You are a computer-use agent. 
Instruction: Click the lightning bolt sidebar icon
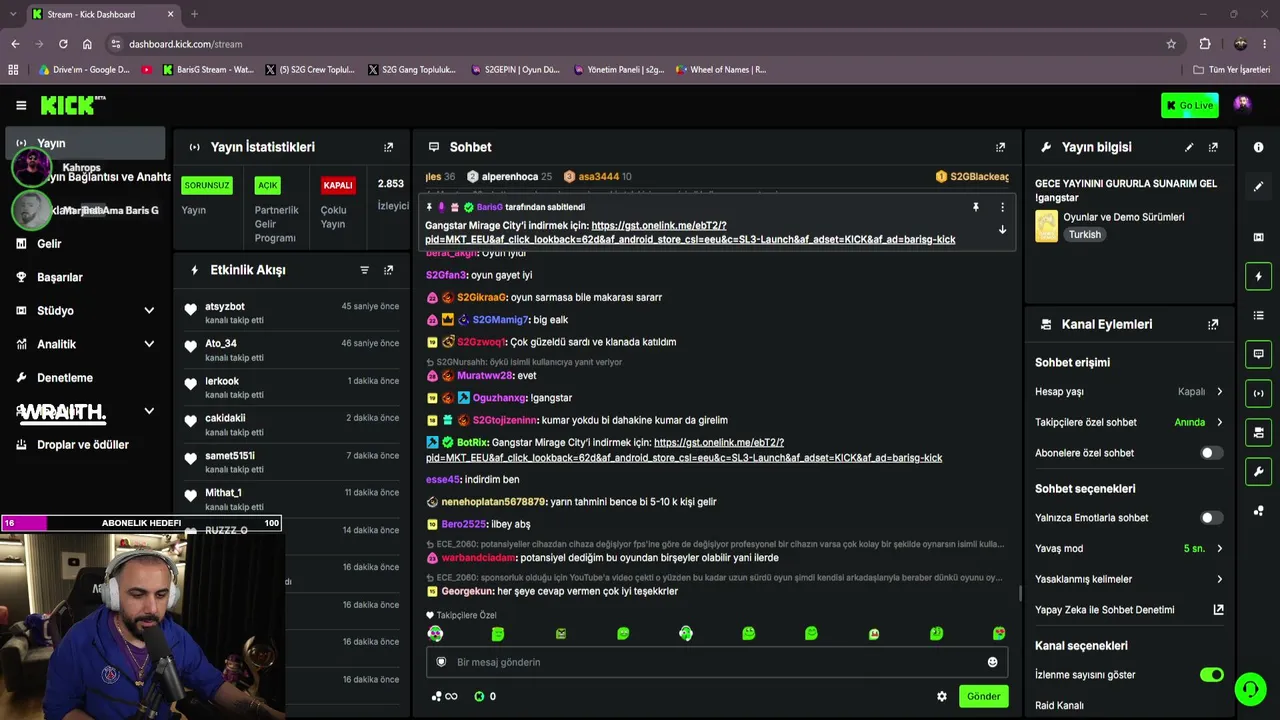click(x=1258, y=276)
